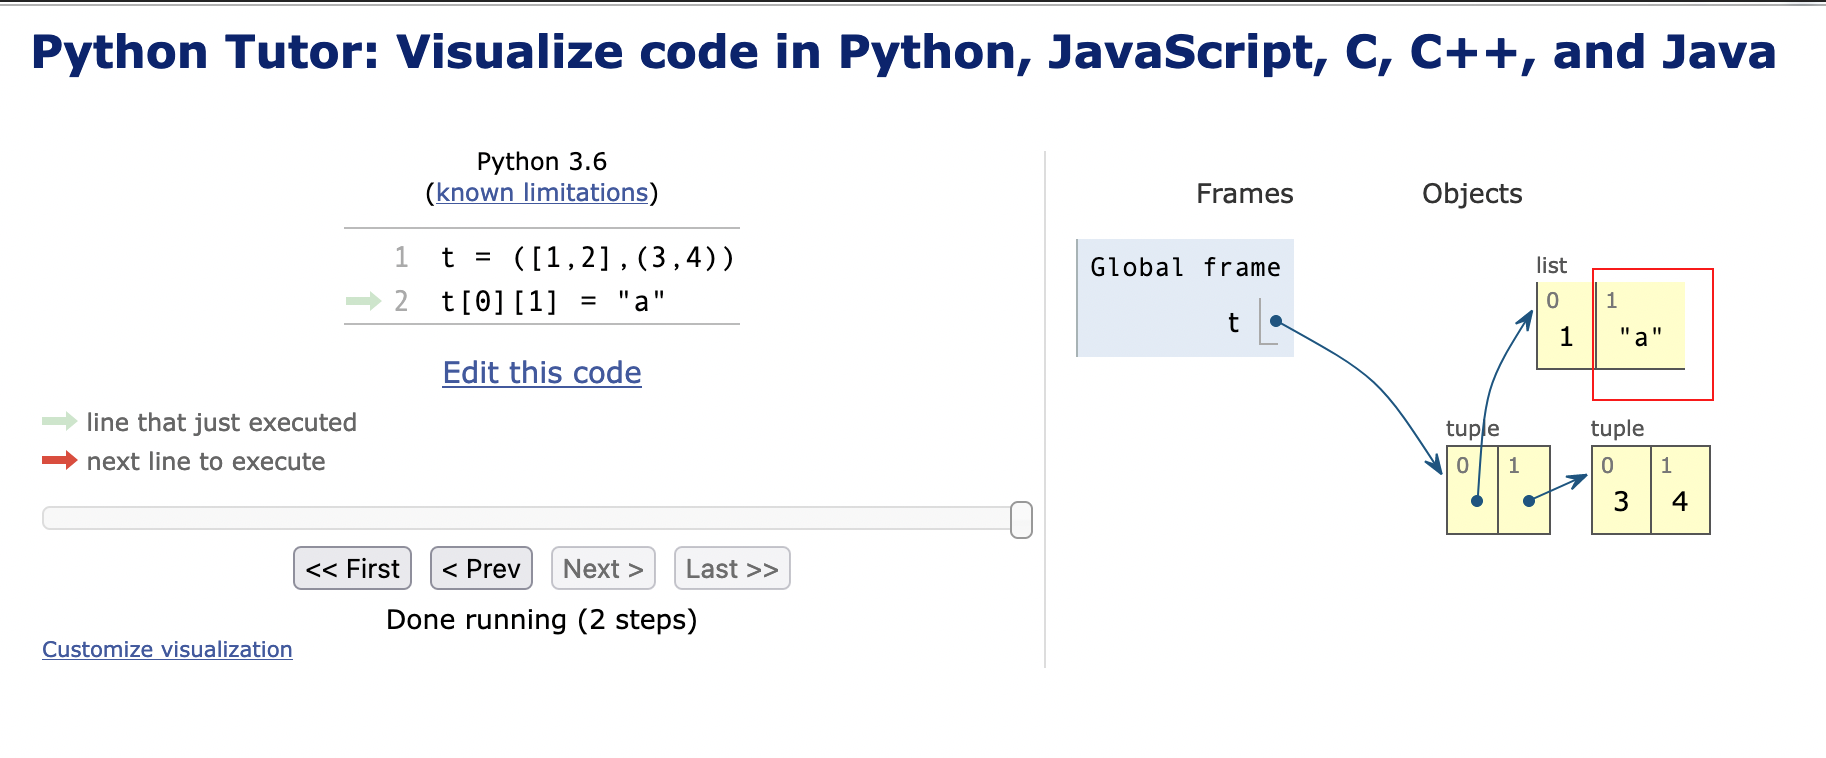Click the '<< First' step button
Viewport: 1826px width, 758px height.
click(x=352, y=568)
